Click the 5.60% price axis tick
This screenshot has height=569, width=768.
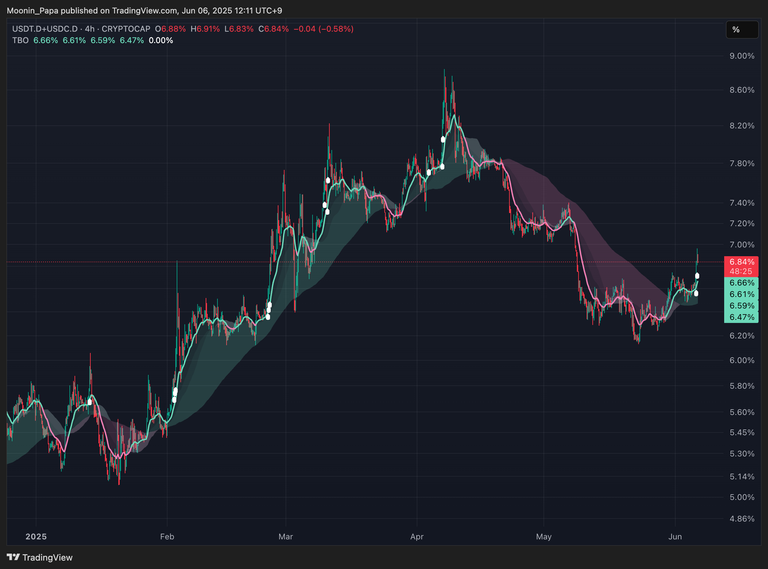[x=742, y=412]
